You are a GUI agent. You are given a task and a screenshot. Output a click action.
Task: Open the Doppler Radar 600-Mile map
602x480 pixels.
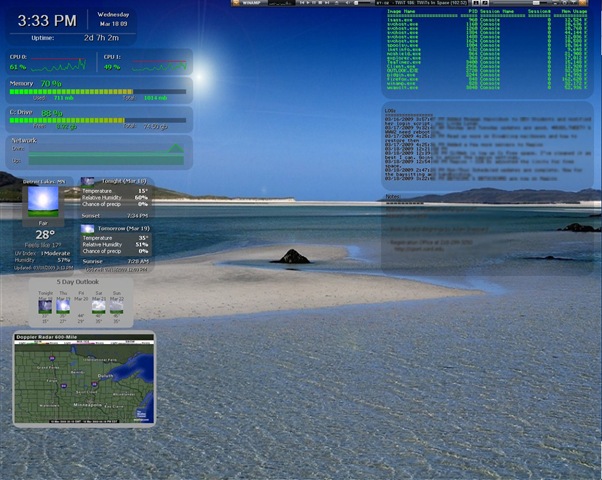tap(84, 379)
